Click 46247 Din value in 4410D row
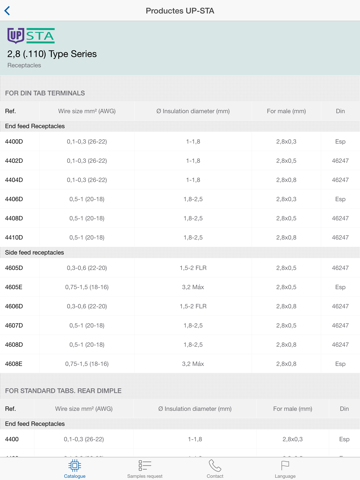 click(340, 237)
